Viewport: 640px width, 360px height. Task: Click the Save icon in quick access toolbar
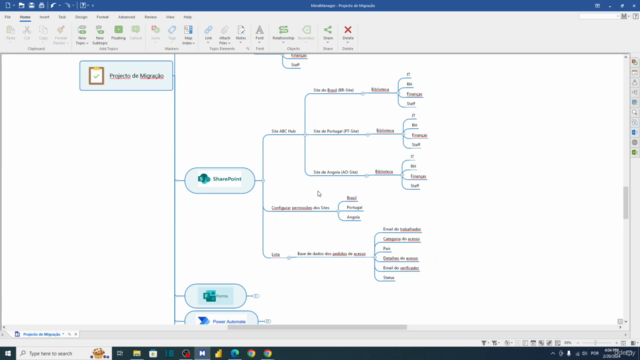31,5
